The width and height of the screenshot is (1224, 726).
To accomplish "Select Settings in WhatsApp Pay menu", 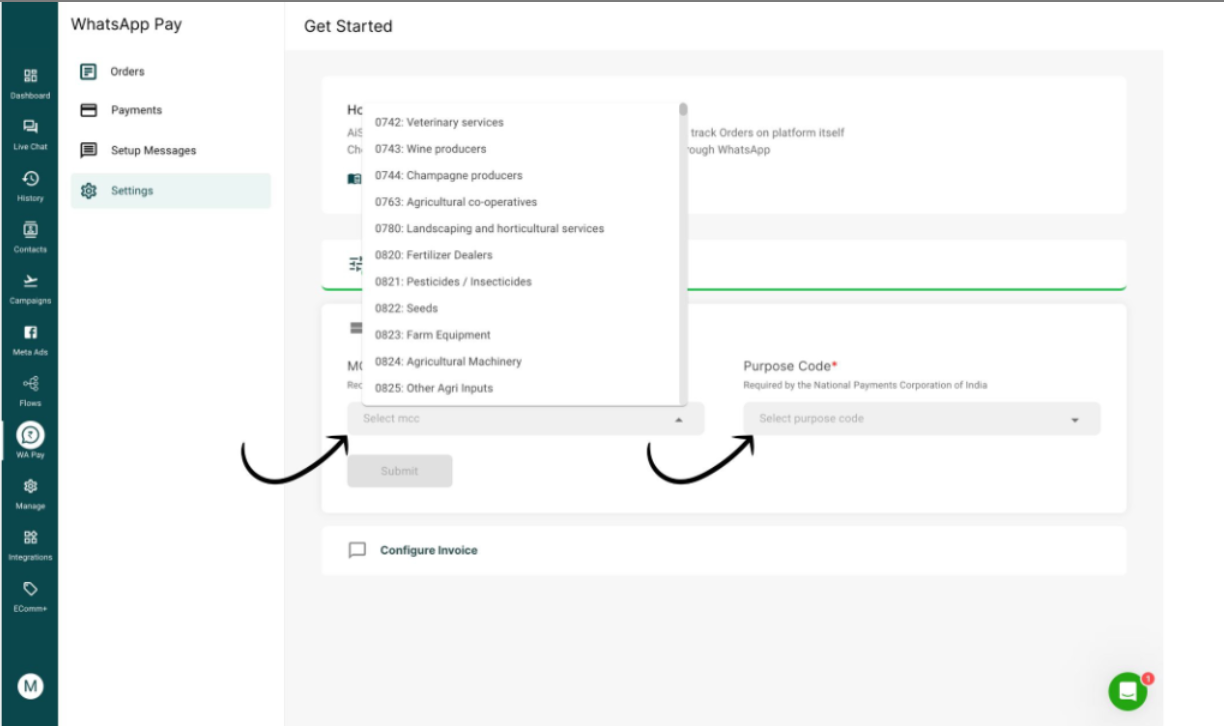I will pos(170,190).
